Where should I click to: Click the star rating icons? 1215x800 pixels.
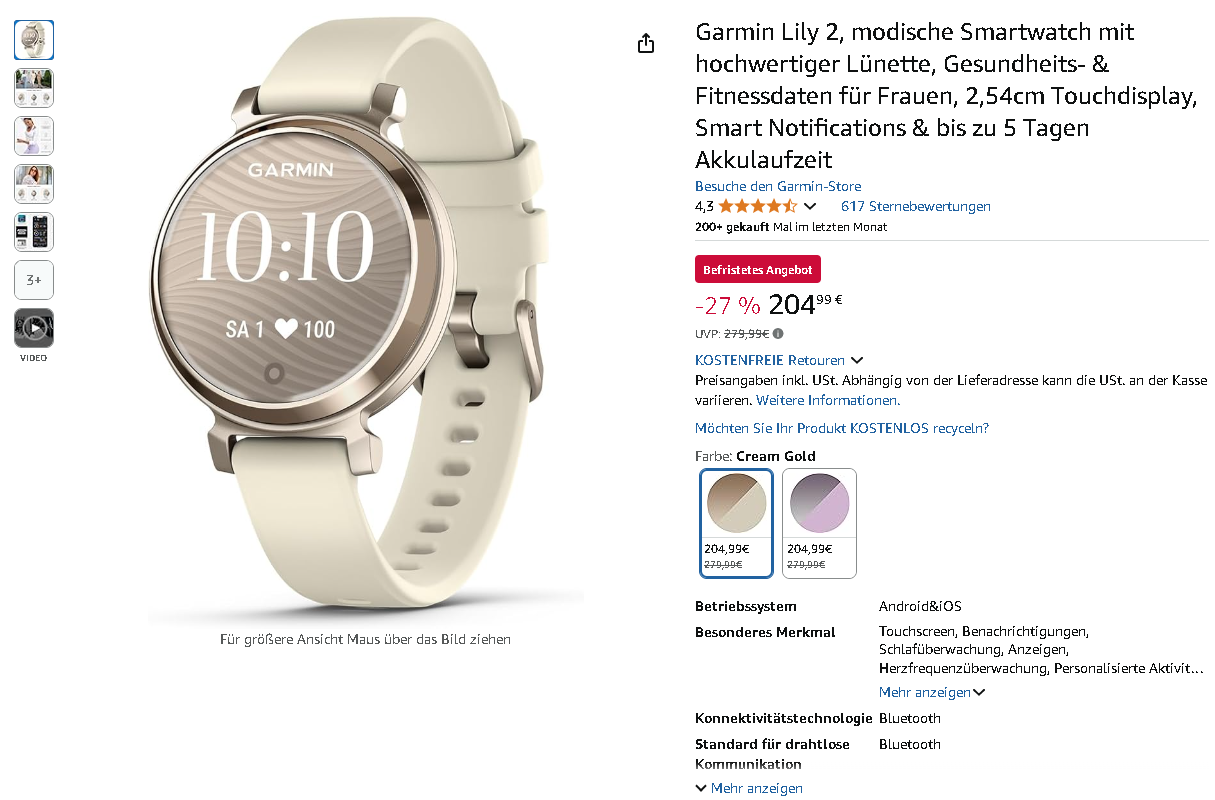point(757,206)
